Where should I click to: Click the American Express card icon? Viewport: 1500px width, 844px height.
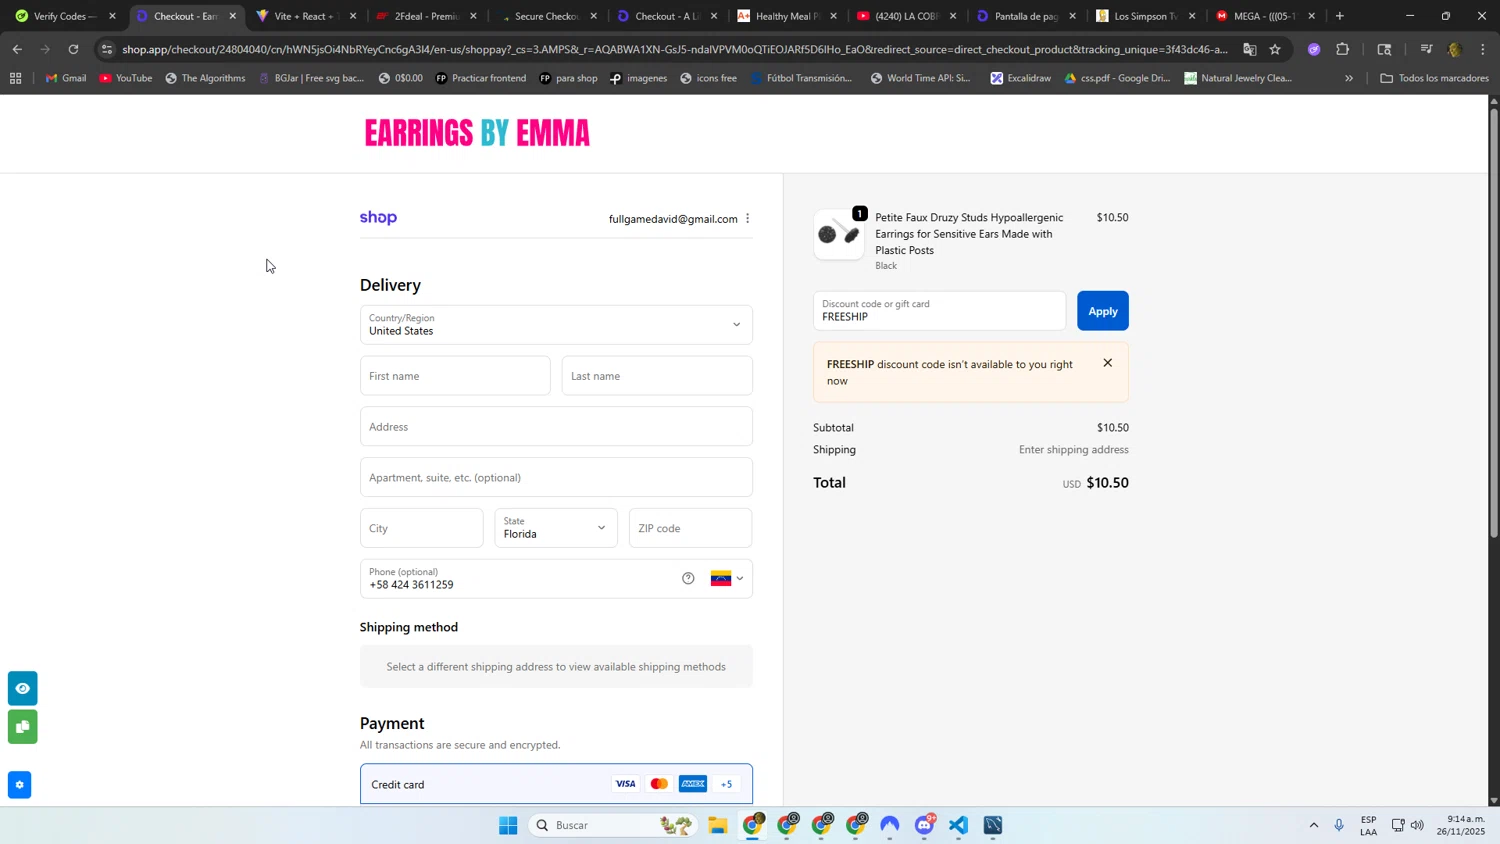[x=693, y=784]
